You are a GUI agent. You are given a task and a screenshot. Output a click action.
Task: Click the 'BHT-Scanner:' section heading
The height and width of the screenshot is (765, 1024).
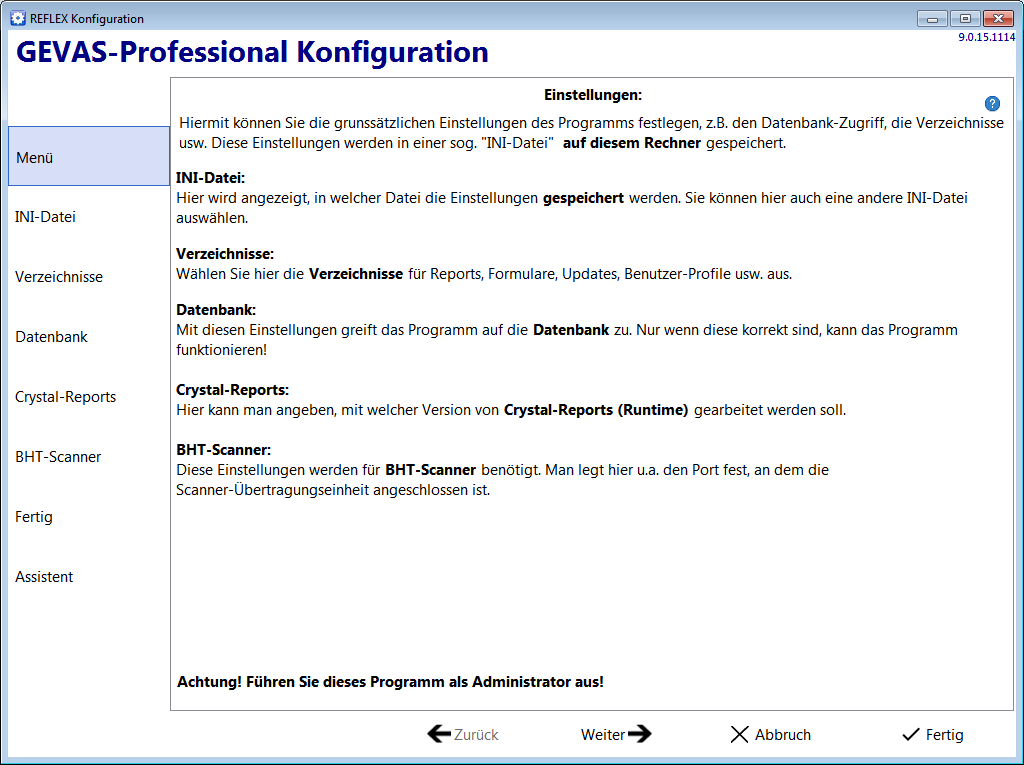tap(223, 450)
